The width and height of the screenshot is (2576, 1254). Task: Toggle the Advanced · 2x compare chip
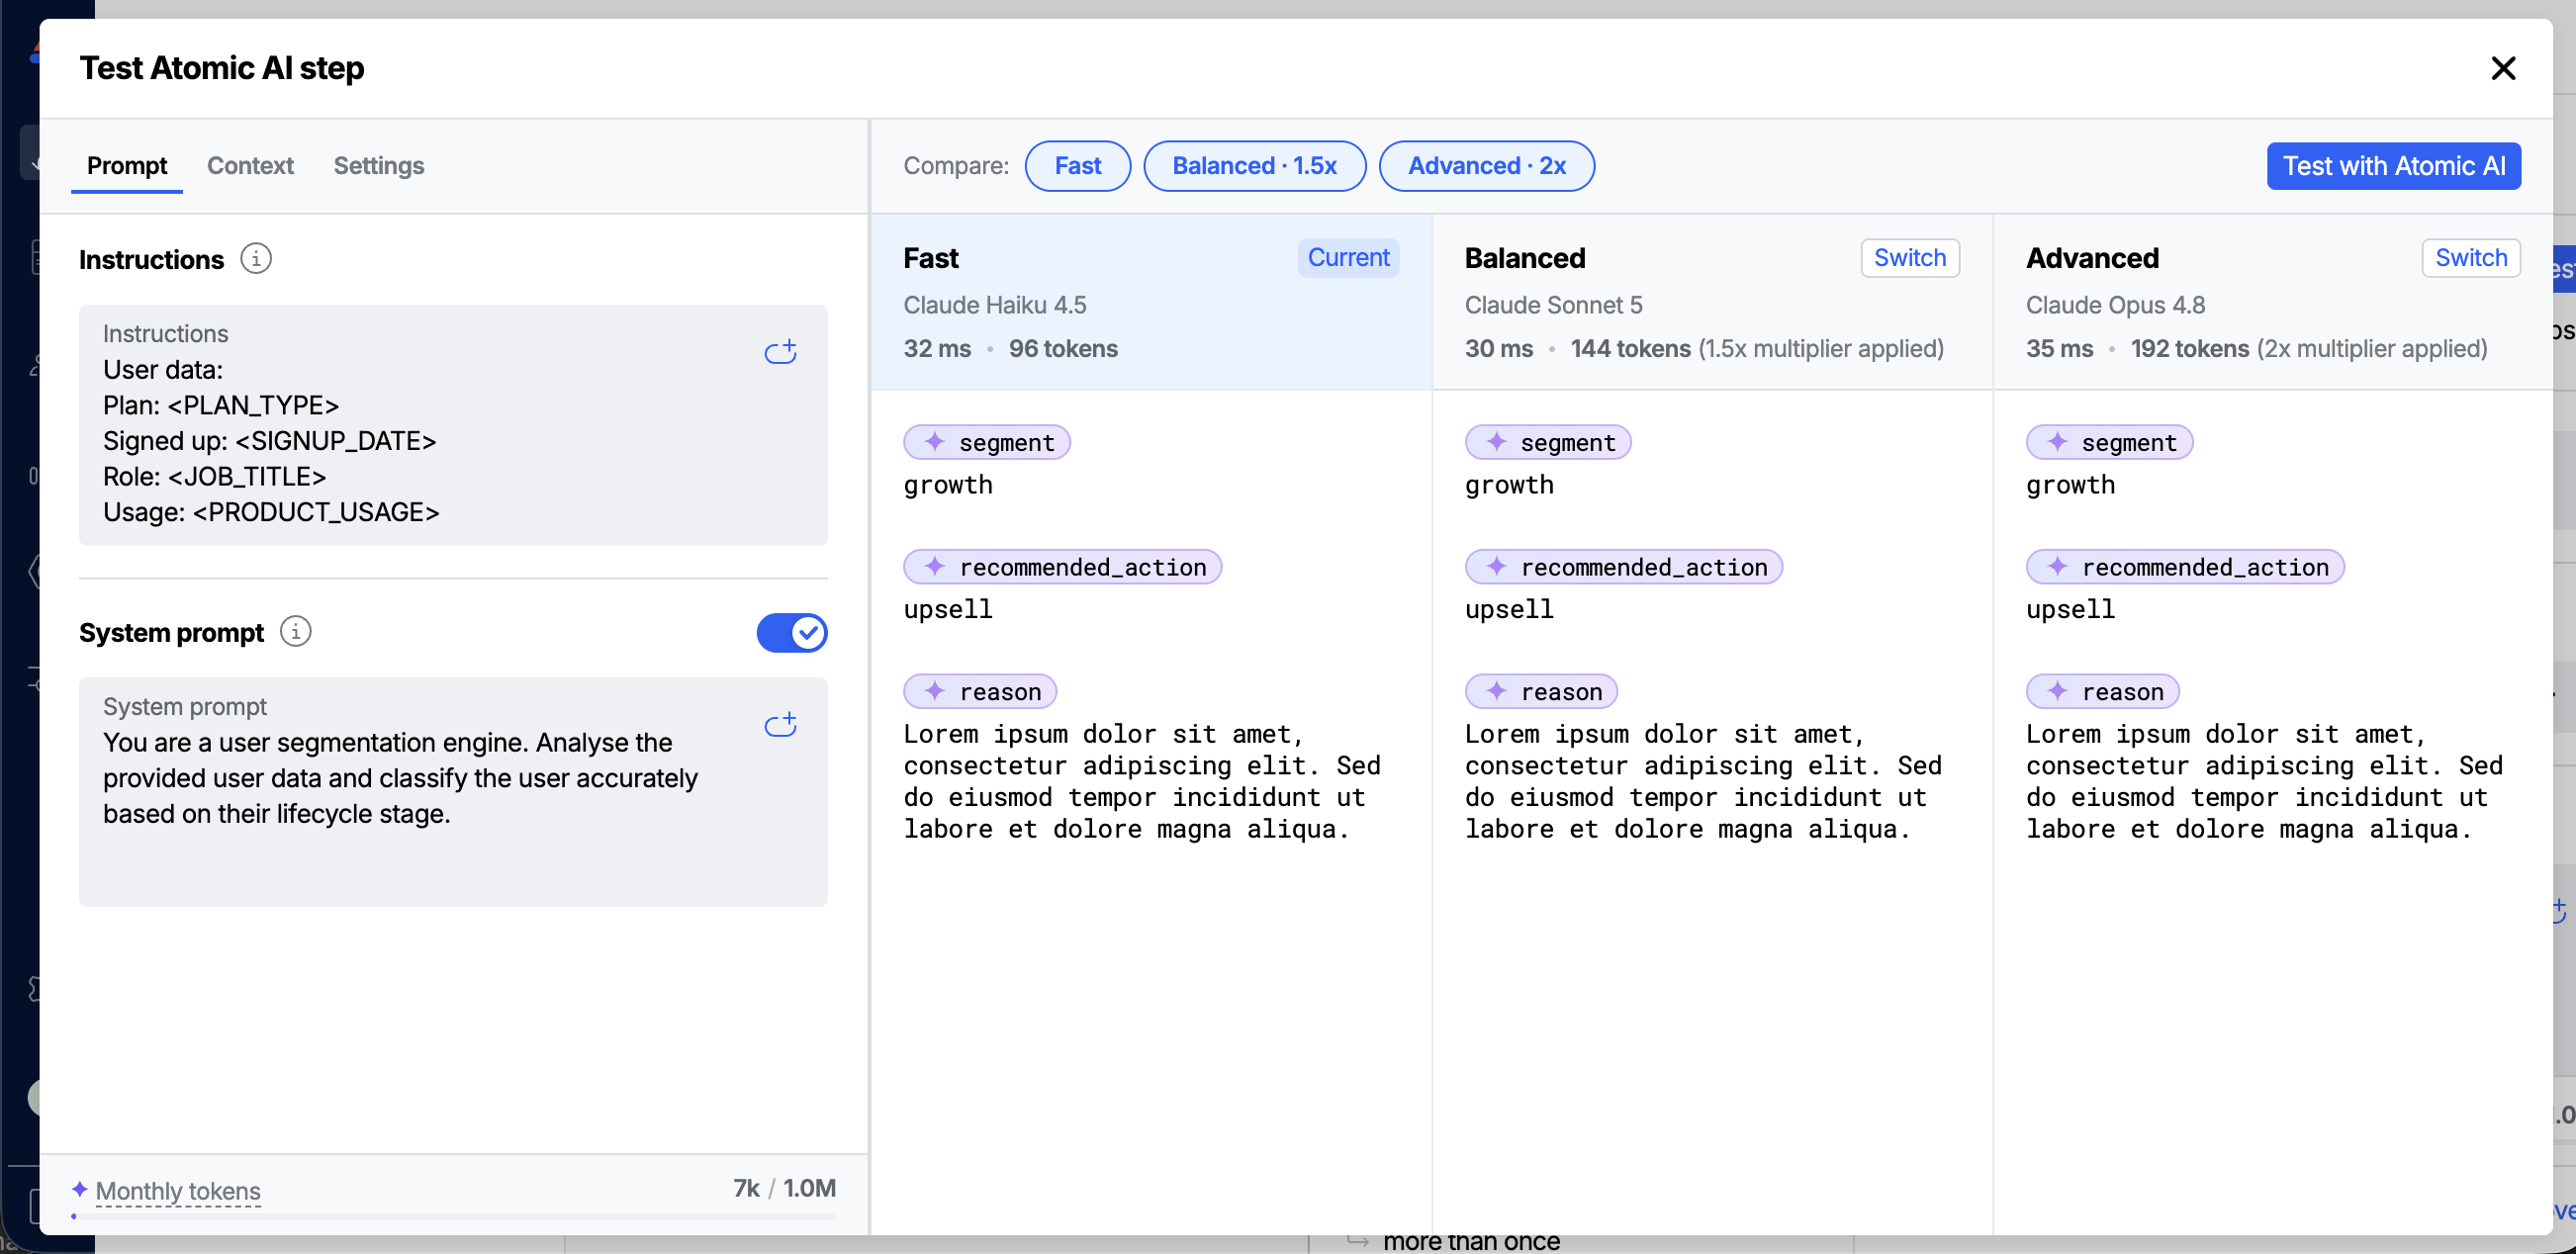tap(1486, 166)
